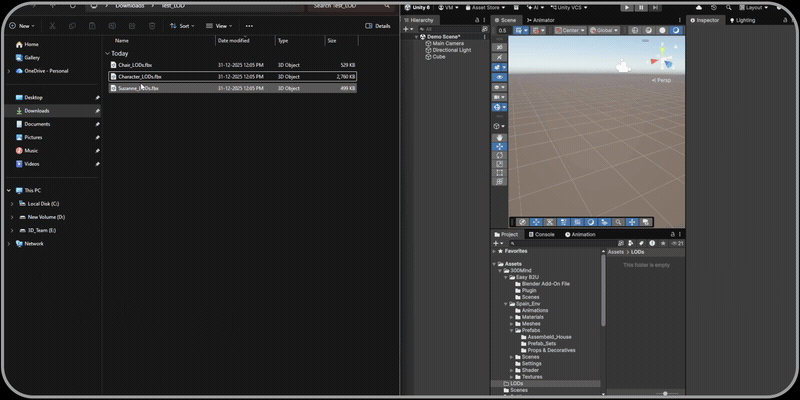The width and height of the screenshot is (800, 400).
Task: Select the Rotate tool in Scene toolbar
Action: pyautogui.click(x=499, y=155)
